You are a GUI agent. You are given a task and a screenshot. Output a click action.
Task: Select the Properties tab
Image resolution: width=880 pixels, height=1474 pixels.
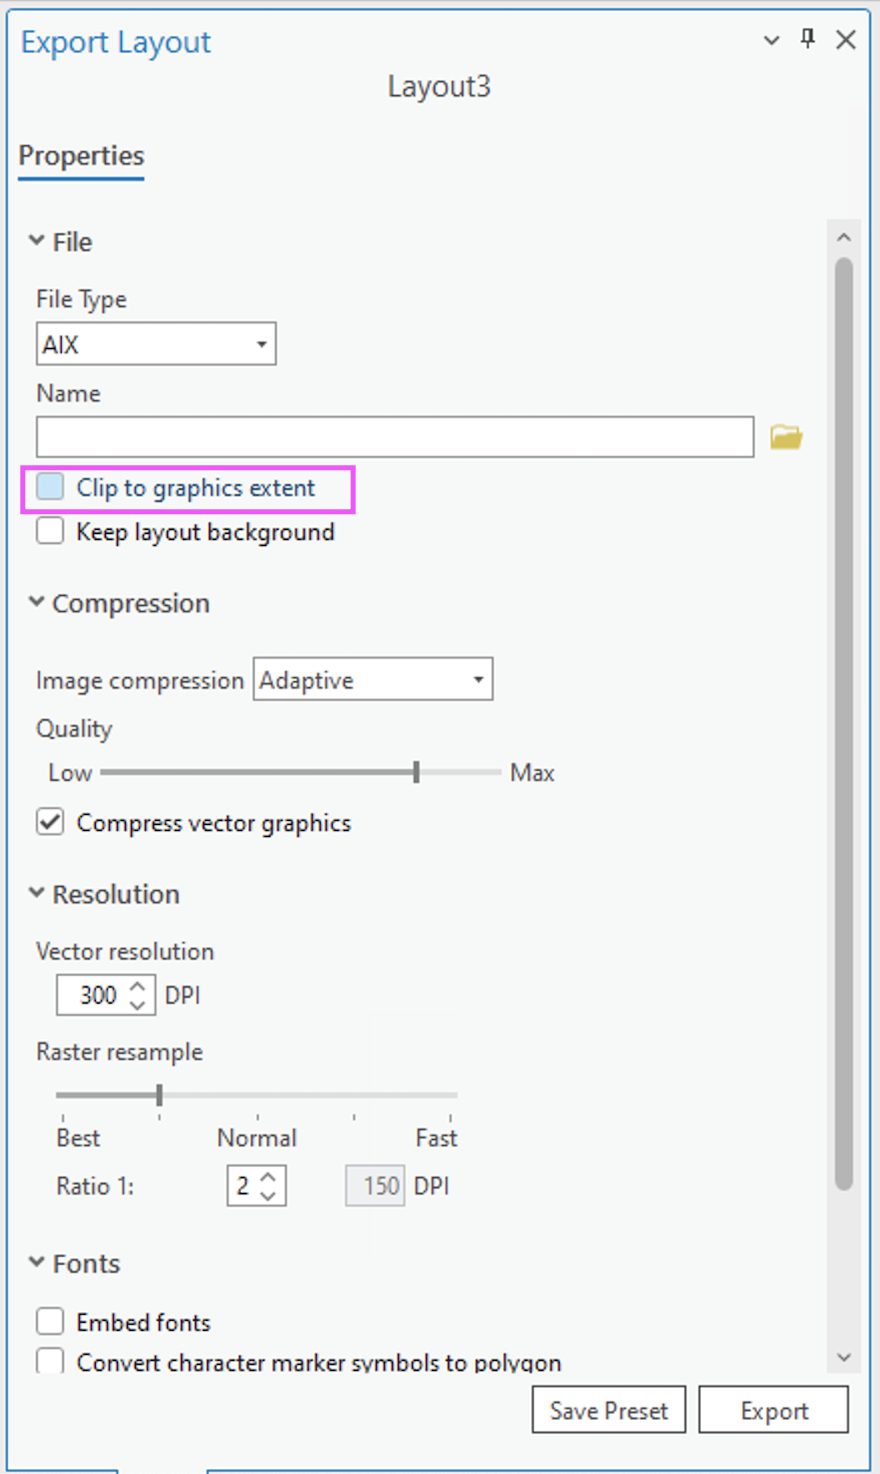[81, 156]
